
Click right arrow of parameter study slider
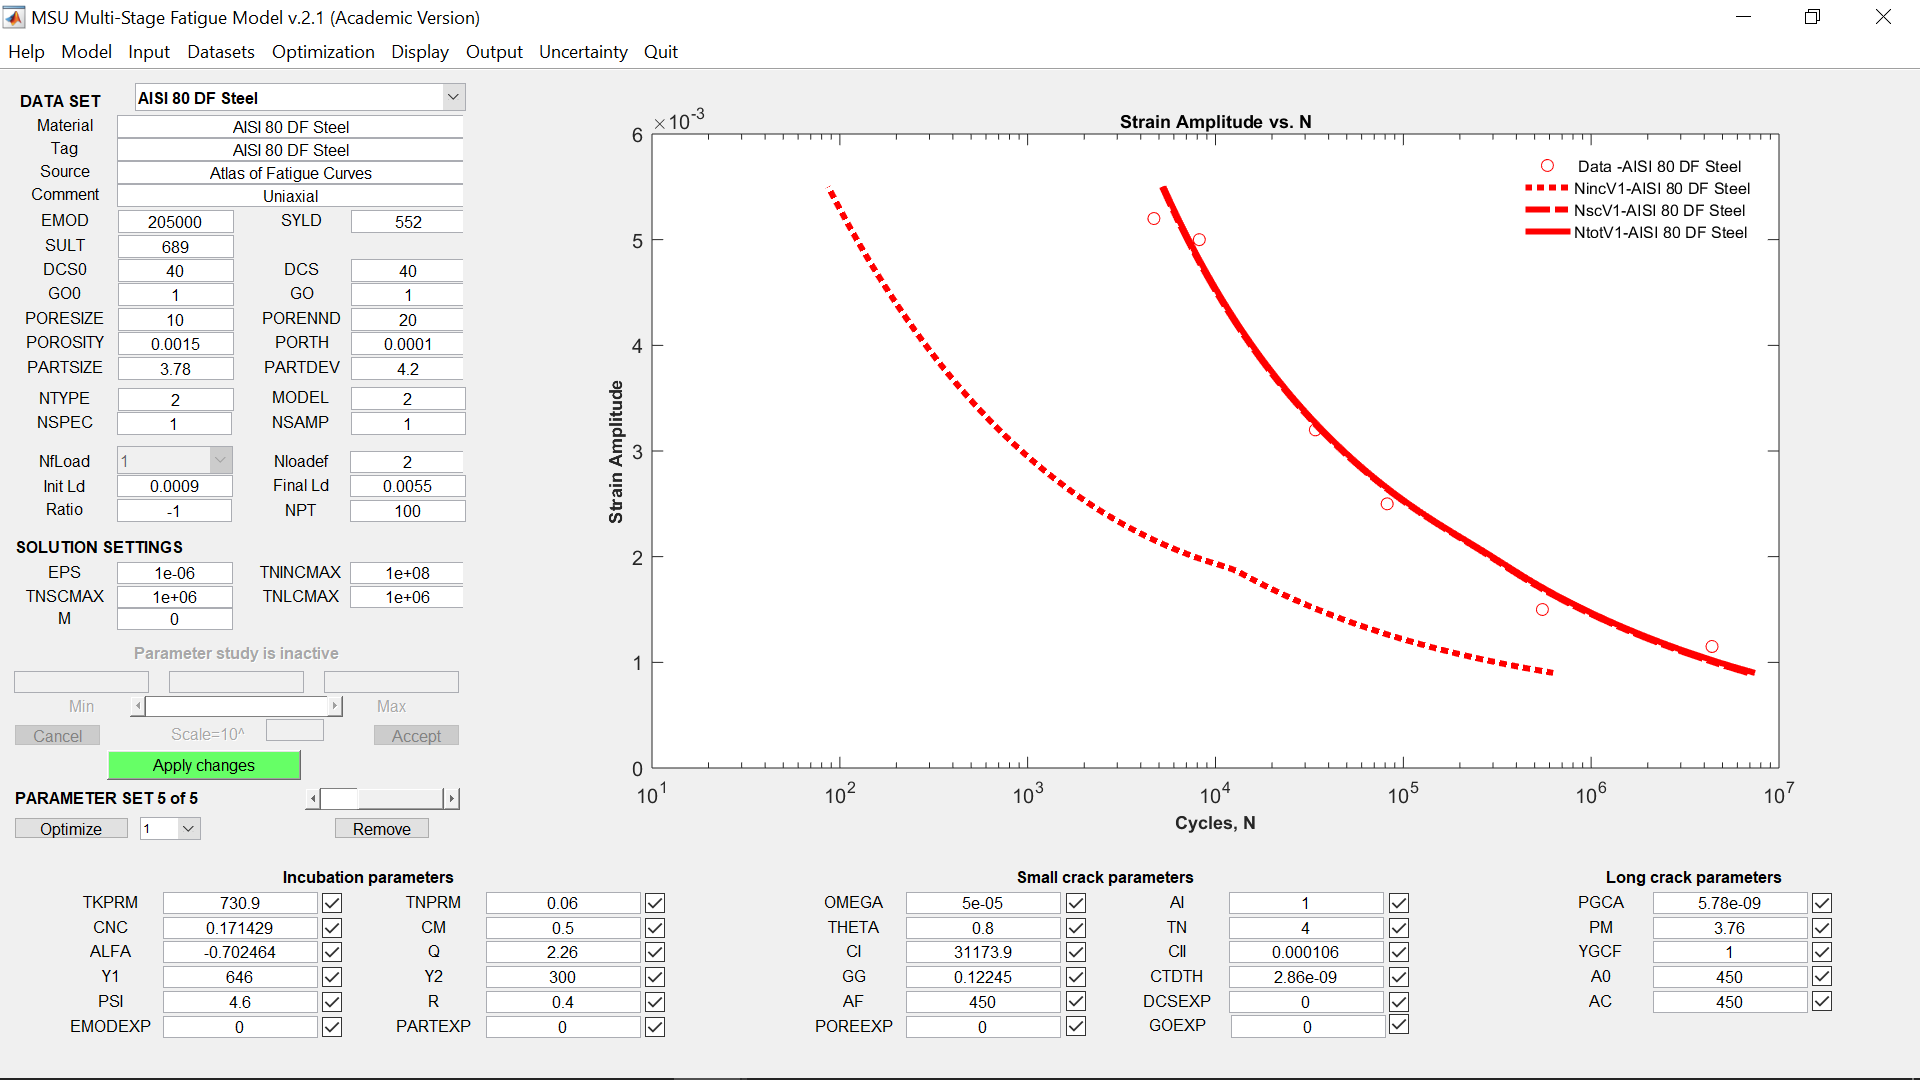click(335, 706)
